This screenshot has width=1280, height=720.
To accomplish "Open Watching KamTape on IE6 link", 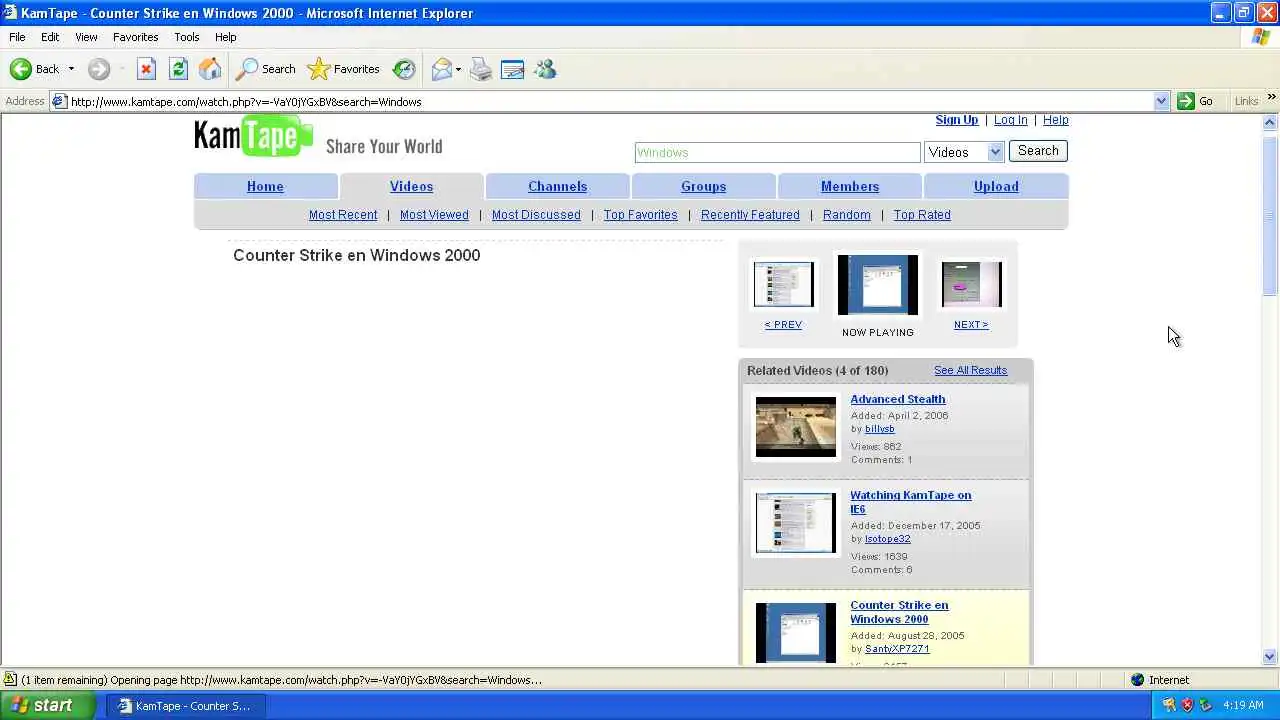I will (910, 502).
